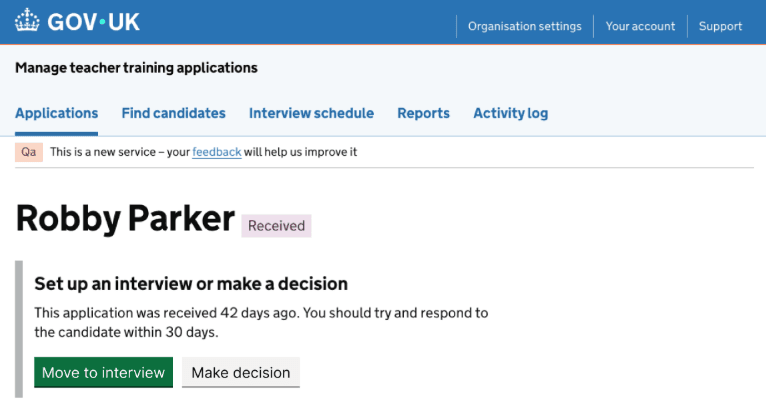Click the green Move to interview button
The height and width of the screenshot is (403, 766).
[x=104, y=372]
